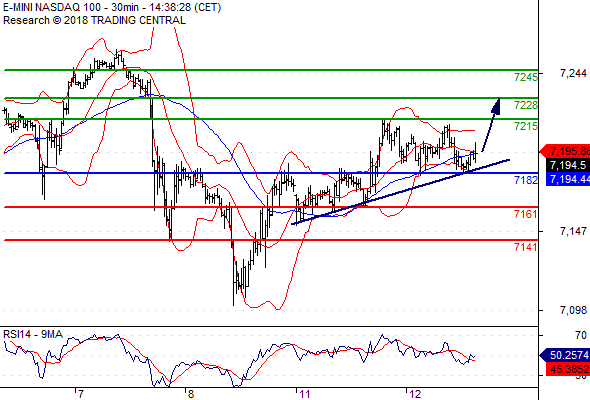
Task: Select the 7228 resistance level label
Action: tap(526, 105)
